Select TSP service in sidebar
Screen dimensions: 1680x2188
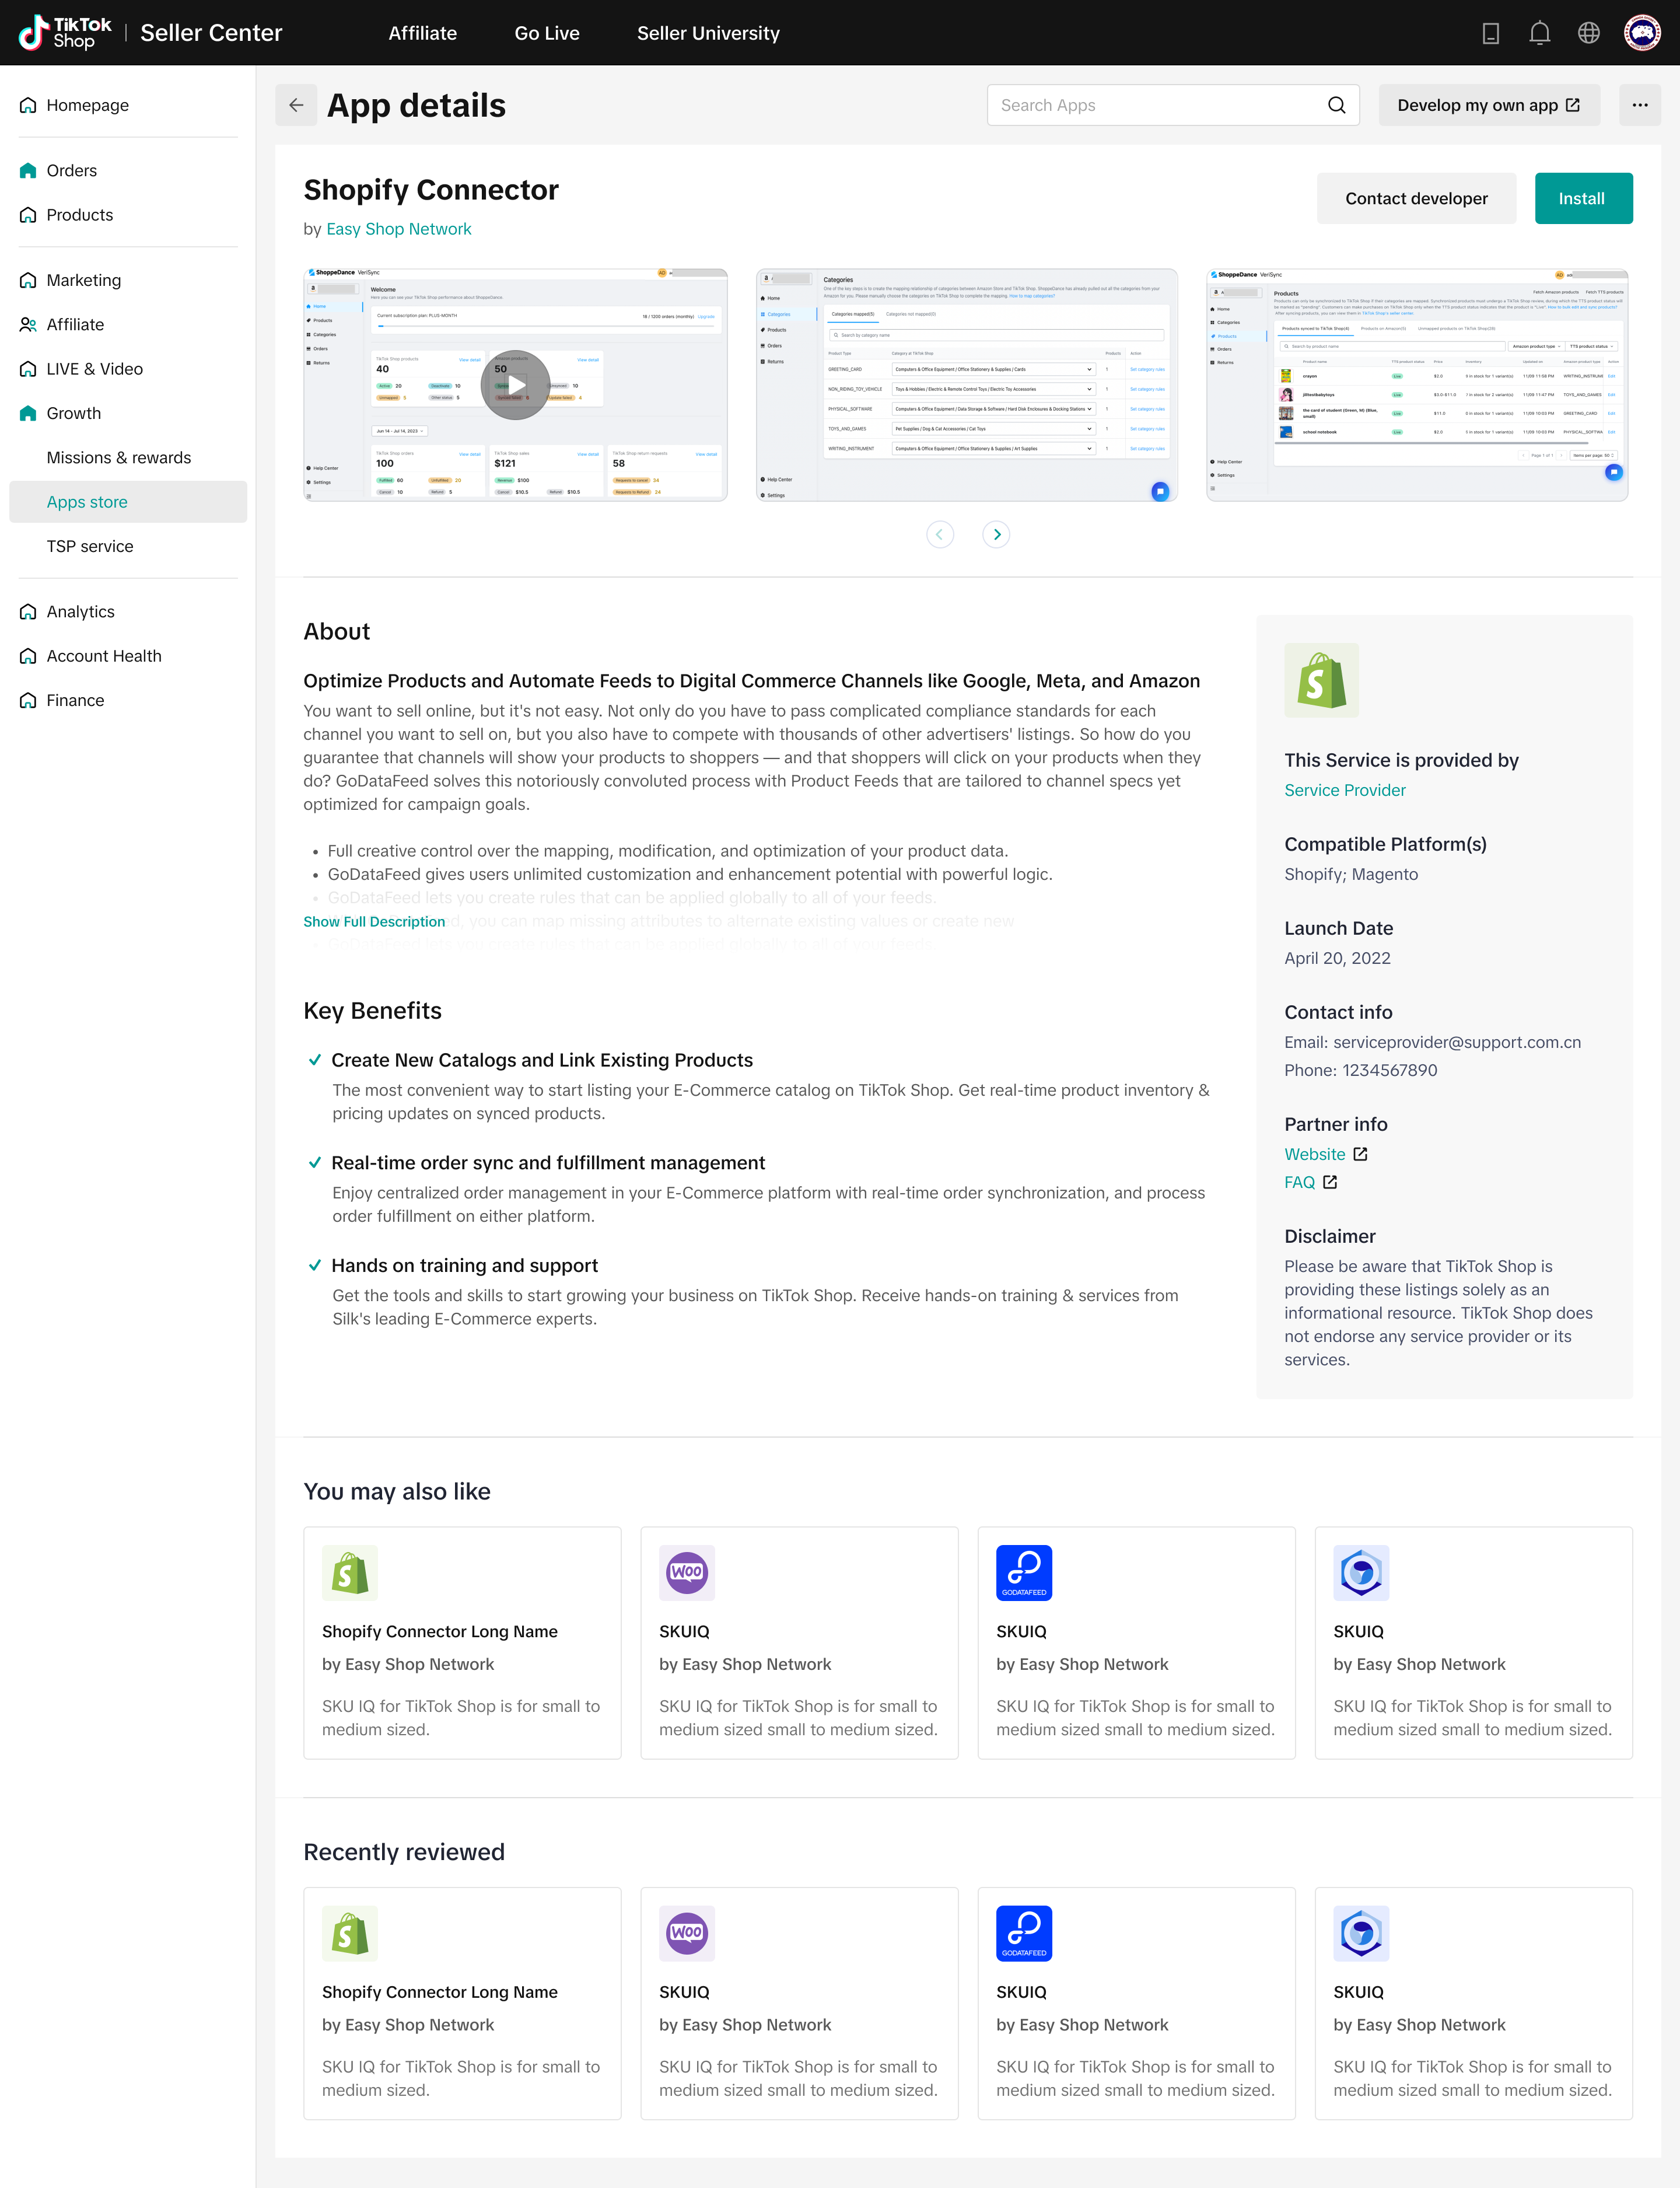[x=90, y=546]
